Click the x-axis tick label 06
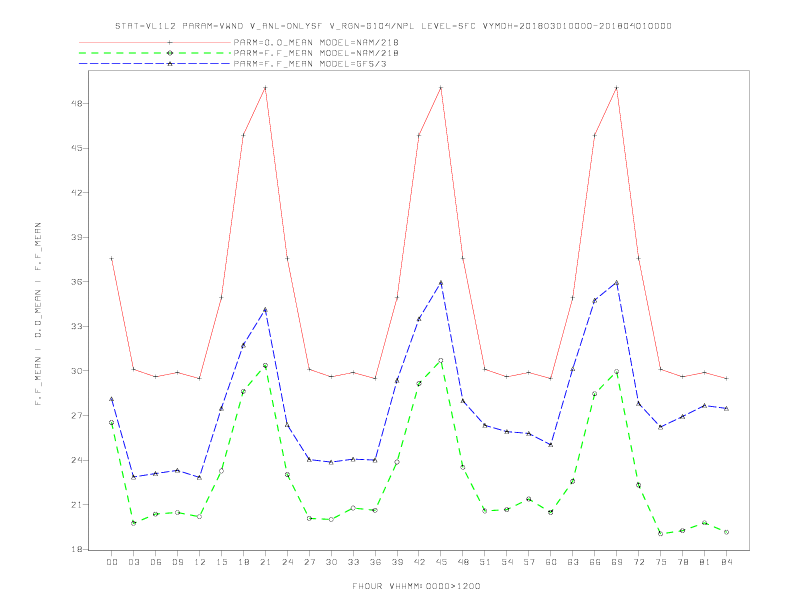The width and height of the screenshot is (792, 612). coord(156,562)
